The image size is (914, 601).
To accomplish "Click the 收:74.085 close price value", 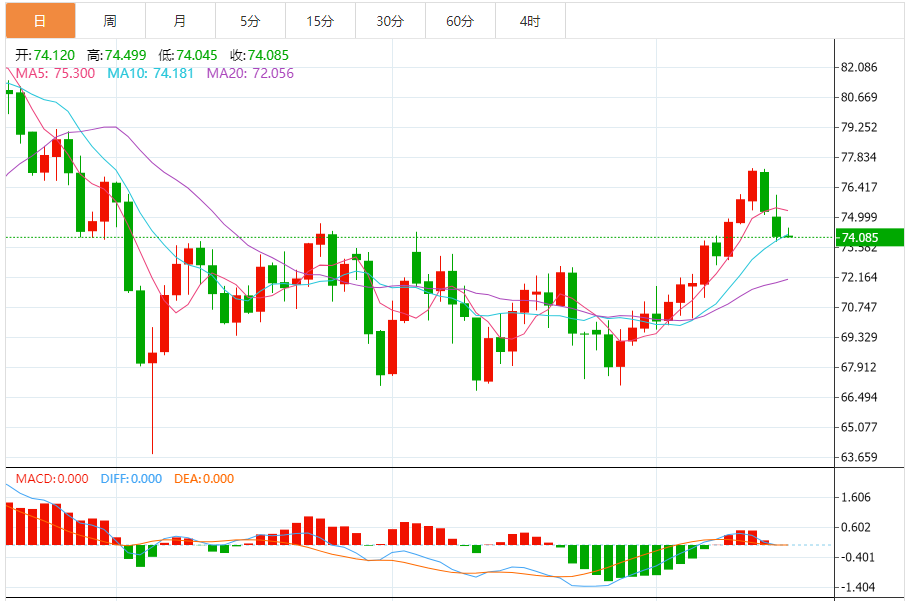I will 259,55.
